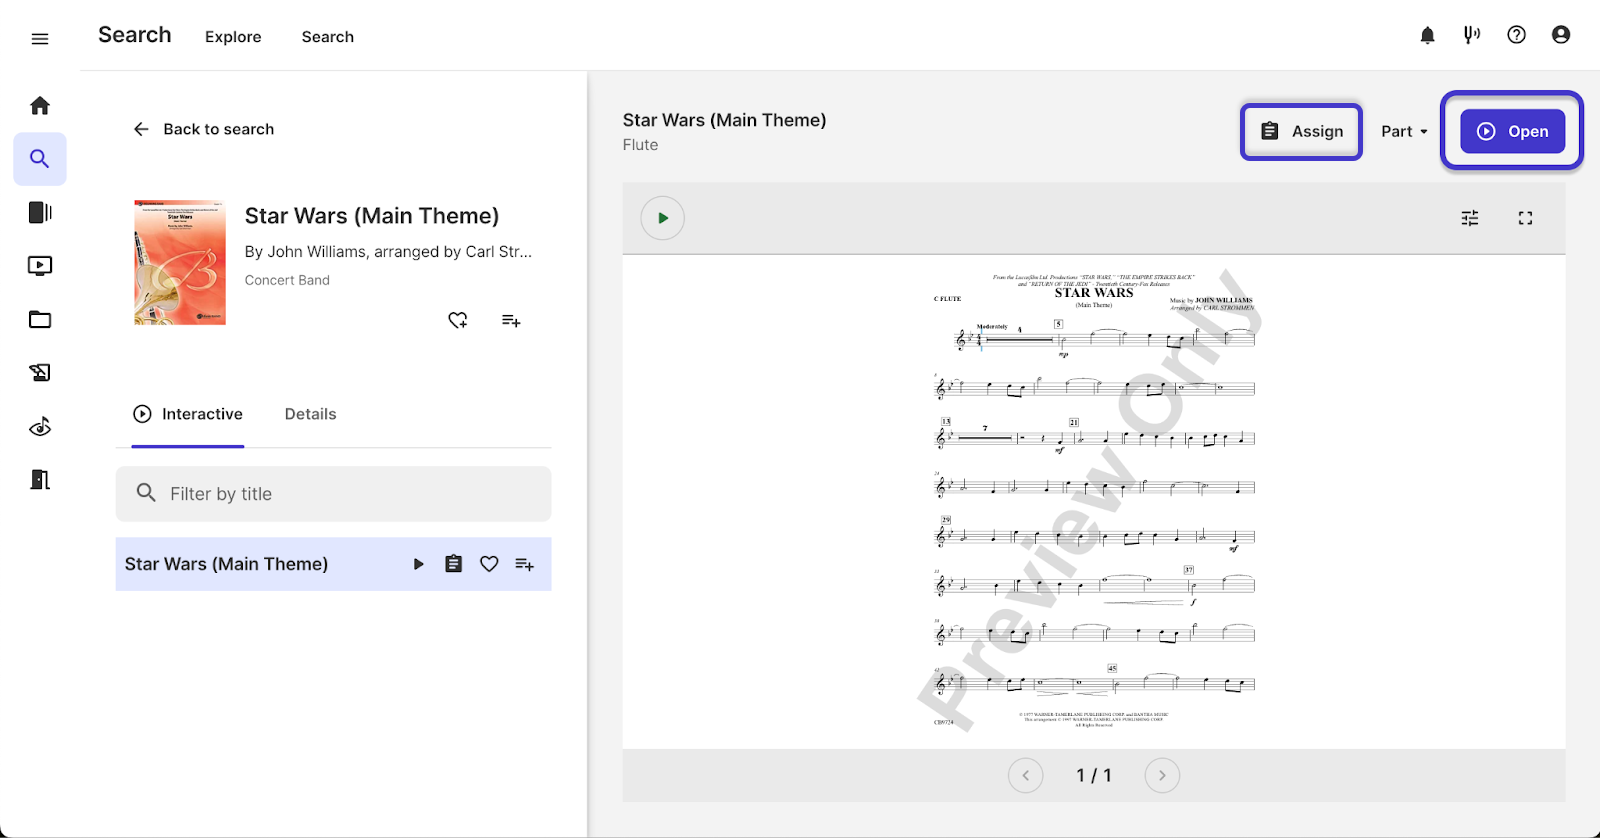1600x838 pixels.
Task: Assign the Star Wars (Main Theme) list row
Action: [454, 564]
